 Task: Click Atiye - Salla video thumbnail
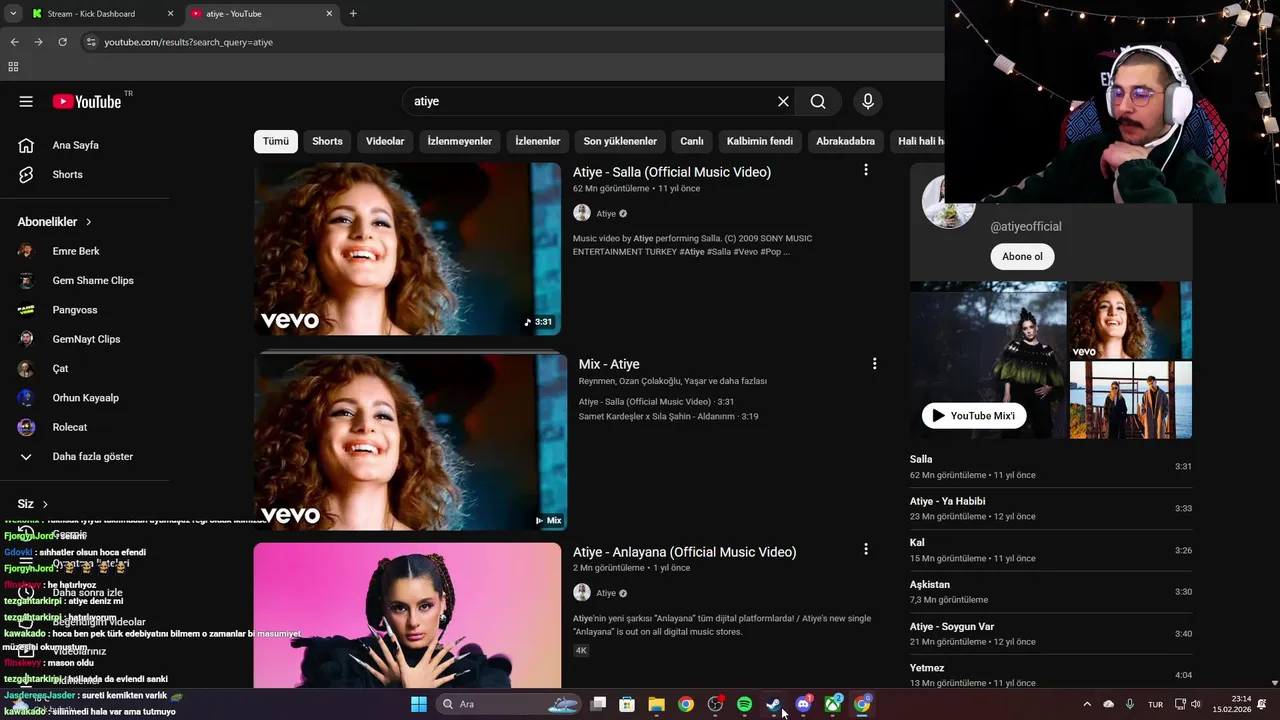click(x=407, y=249)
